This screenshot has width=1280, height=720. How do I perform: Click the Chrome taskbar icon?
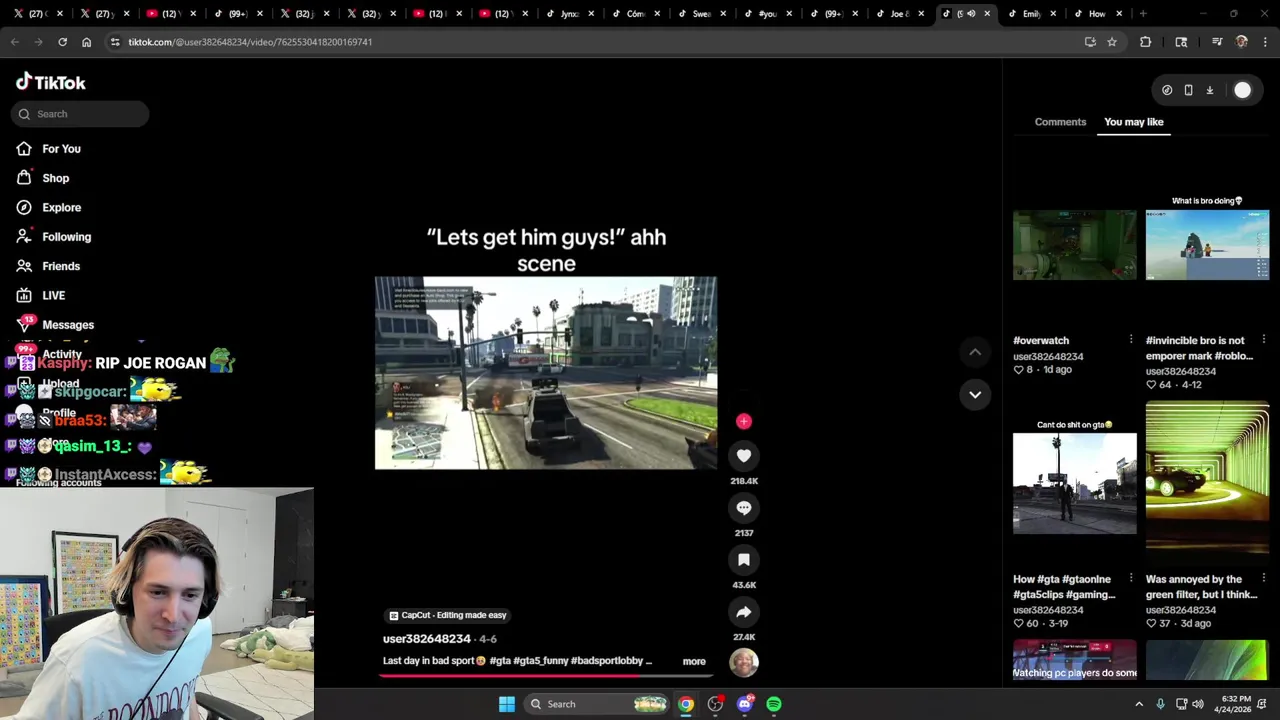pos(685,704)
